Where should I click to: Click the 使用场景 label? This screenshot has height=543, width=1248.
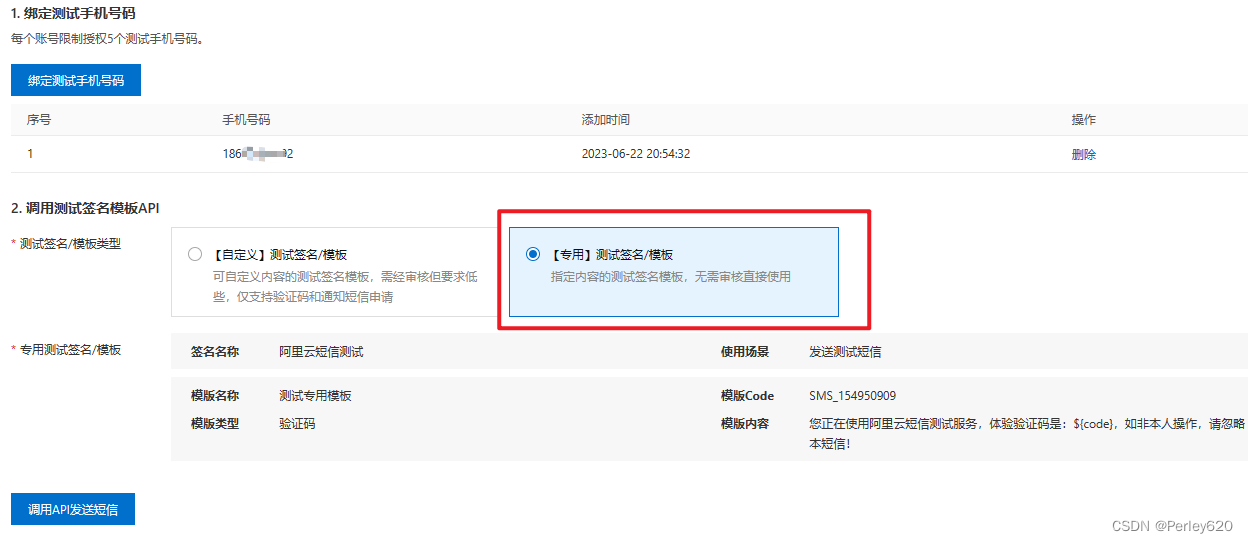(x=745, y=352)
